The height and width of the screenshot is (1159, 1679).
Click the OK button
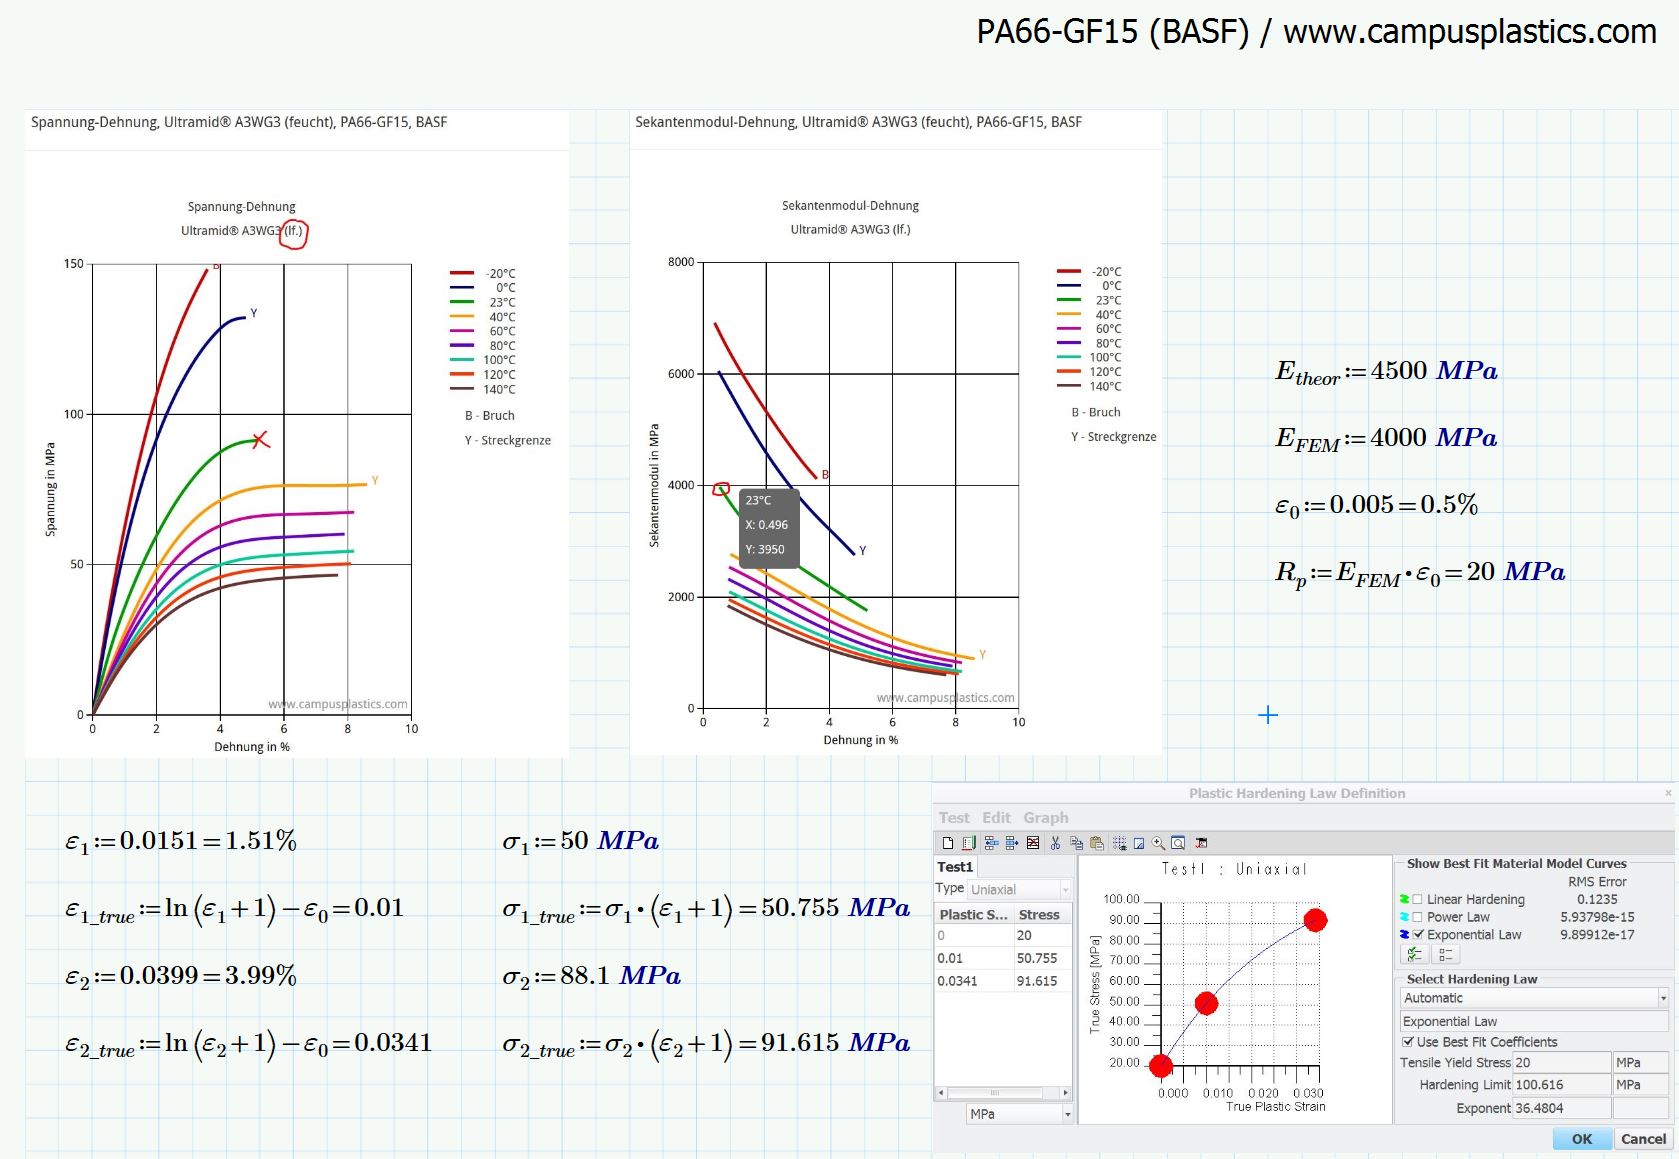(x=1580, y=1139)
